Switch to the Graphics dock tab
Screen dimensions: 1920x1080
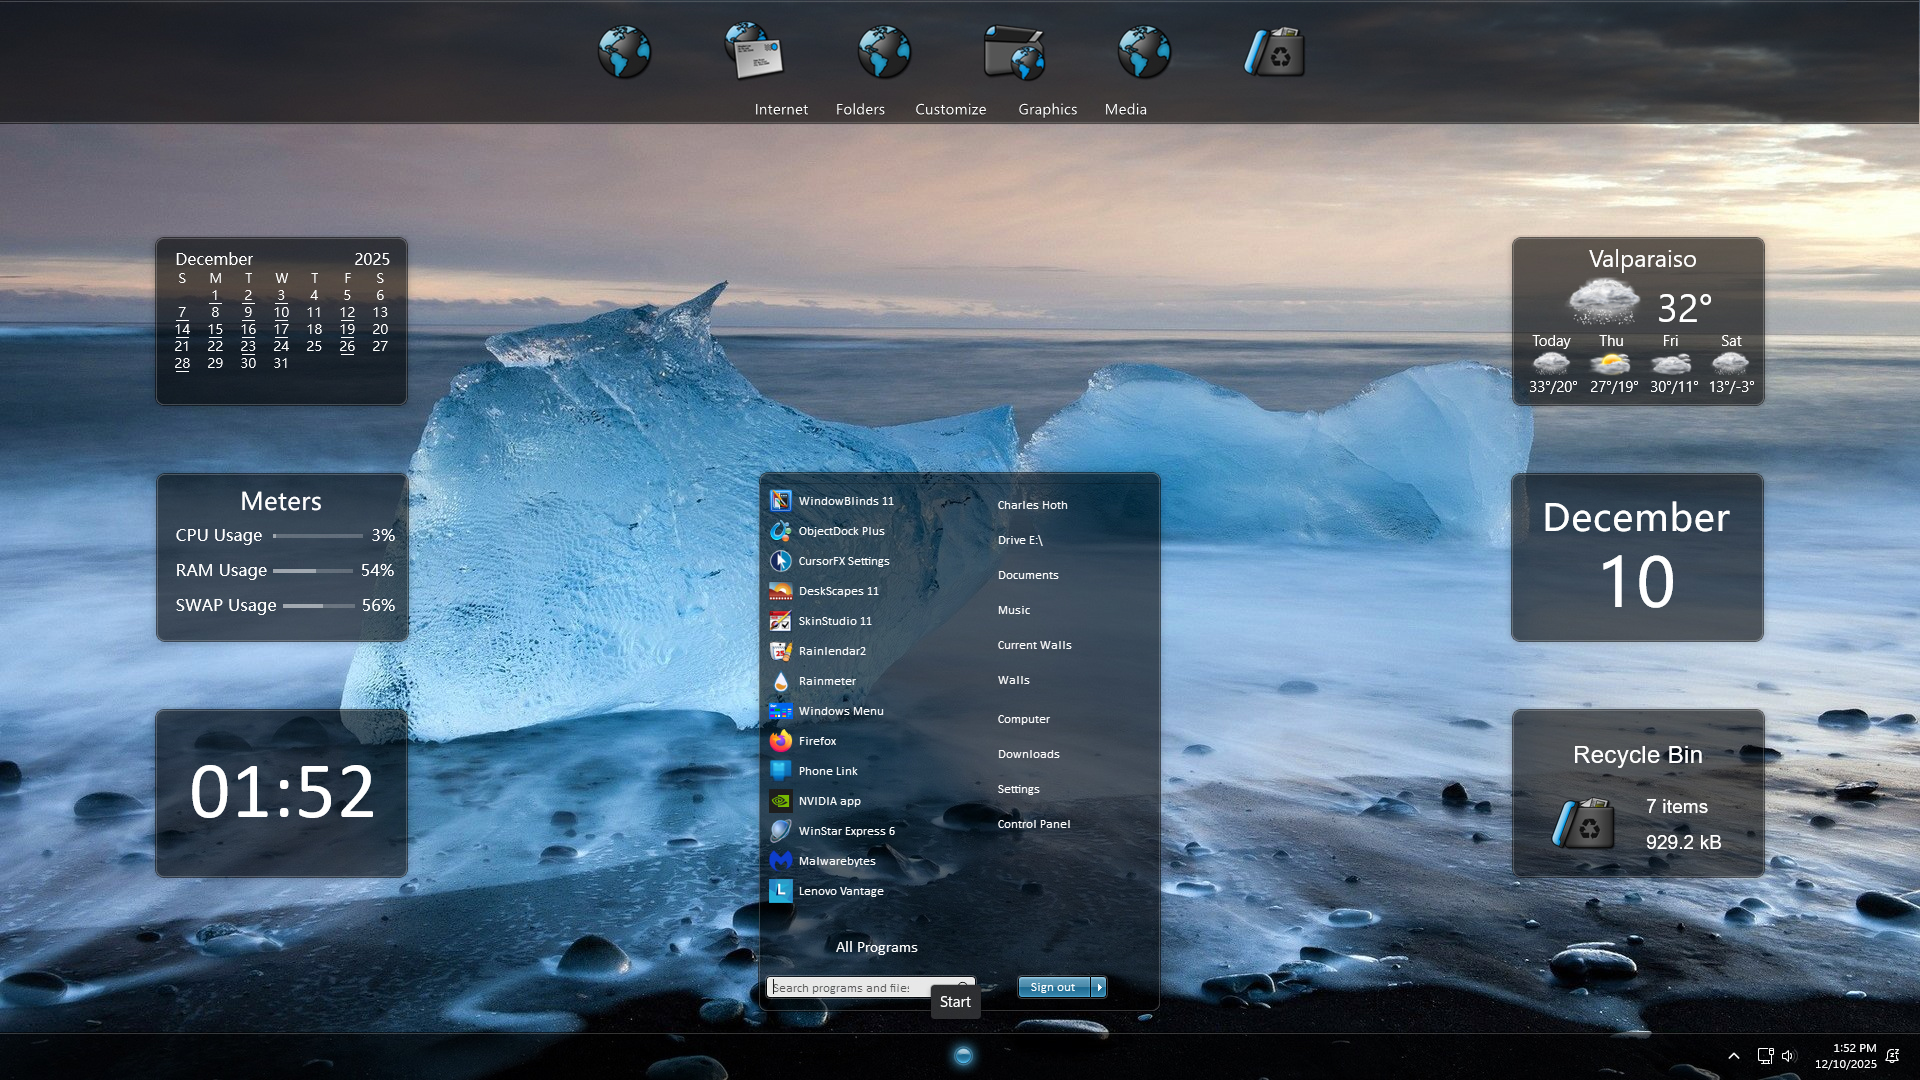tap(1047, 109)
